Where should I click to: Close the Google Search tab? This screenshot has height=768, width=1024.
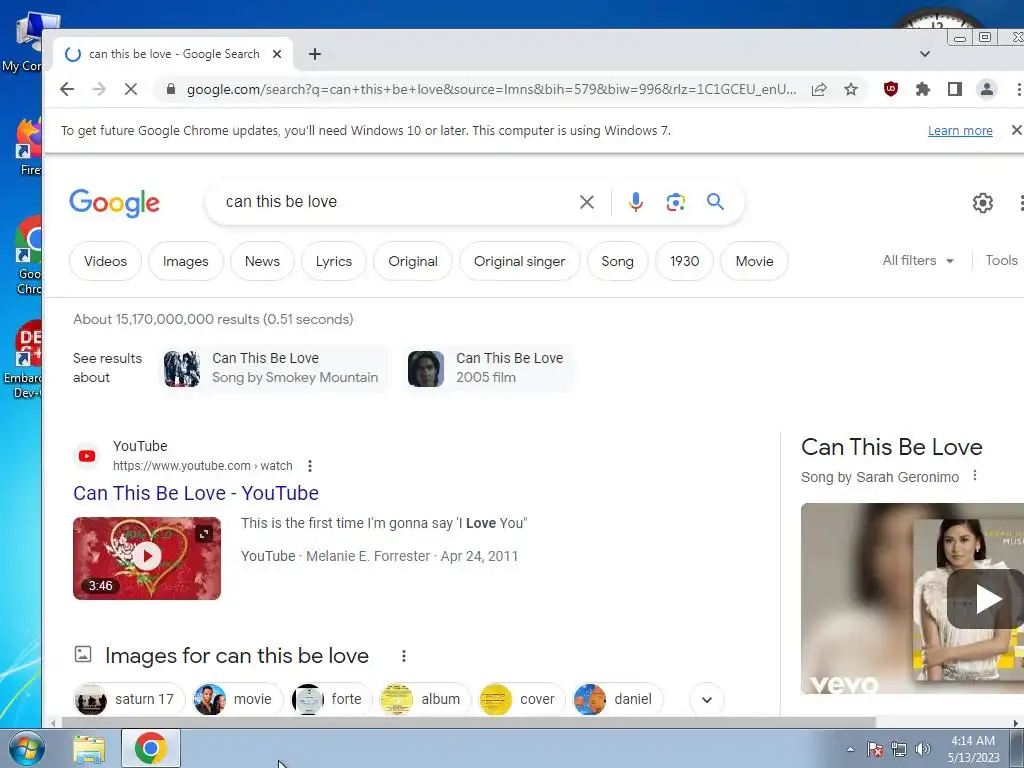[277, 54]
